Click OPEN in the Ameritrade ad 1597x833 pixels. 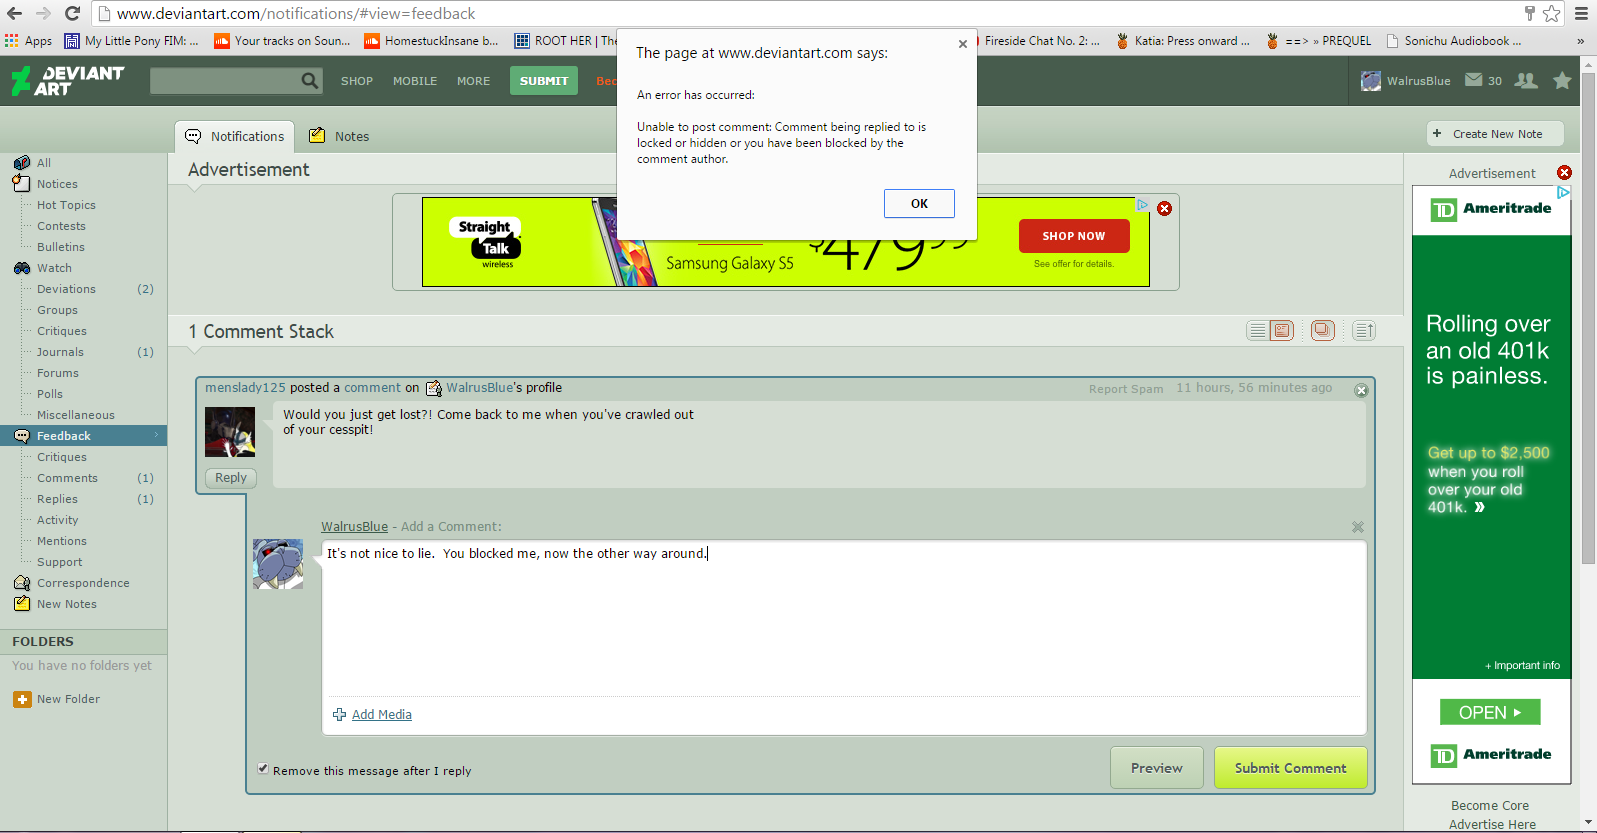(1490, 712)
